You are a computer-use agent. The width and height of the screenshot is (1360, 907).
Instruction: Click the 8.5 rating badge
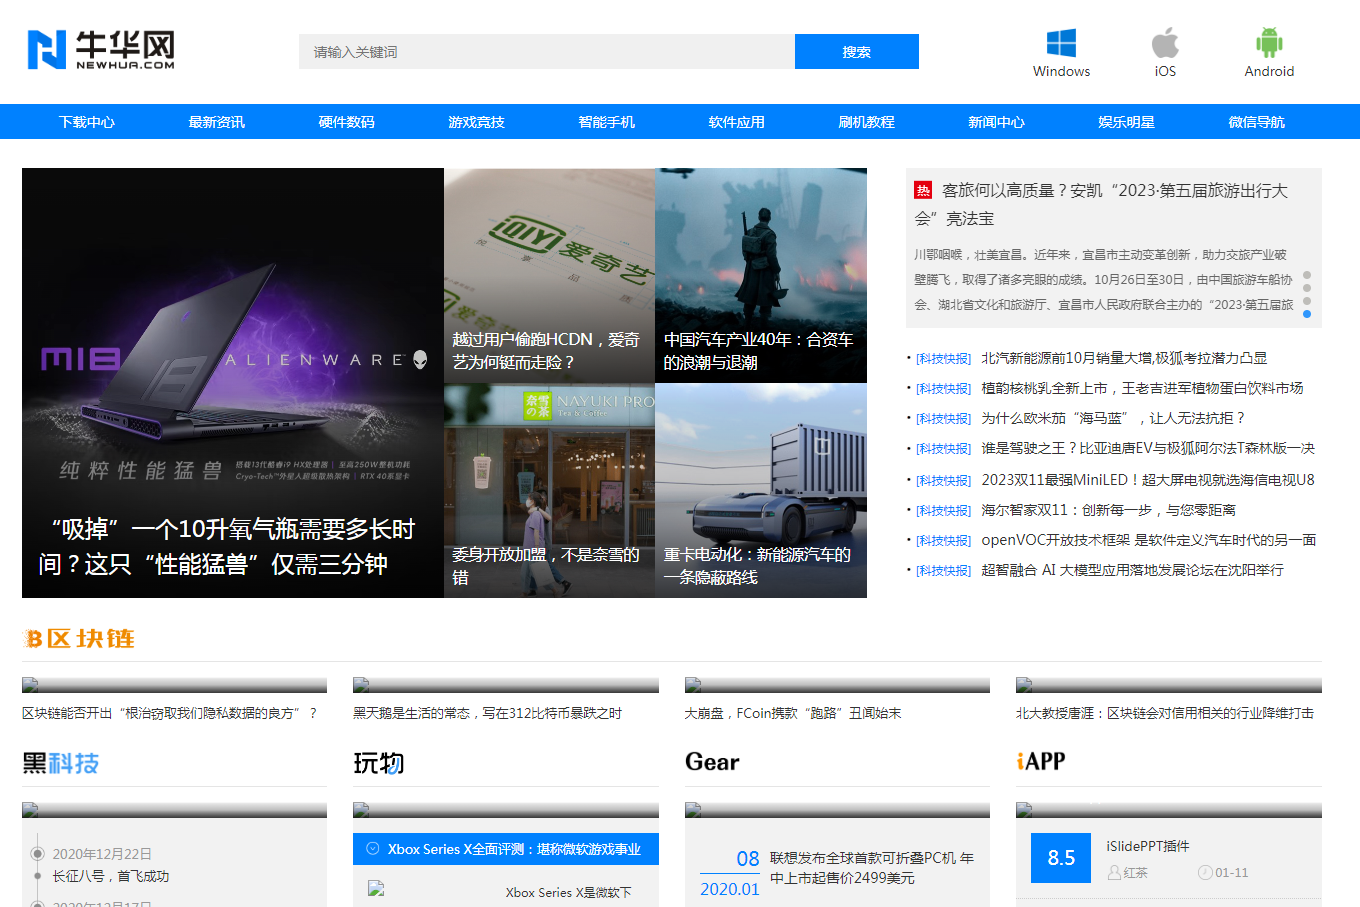1061,858
